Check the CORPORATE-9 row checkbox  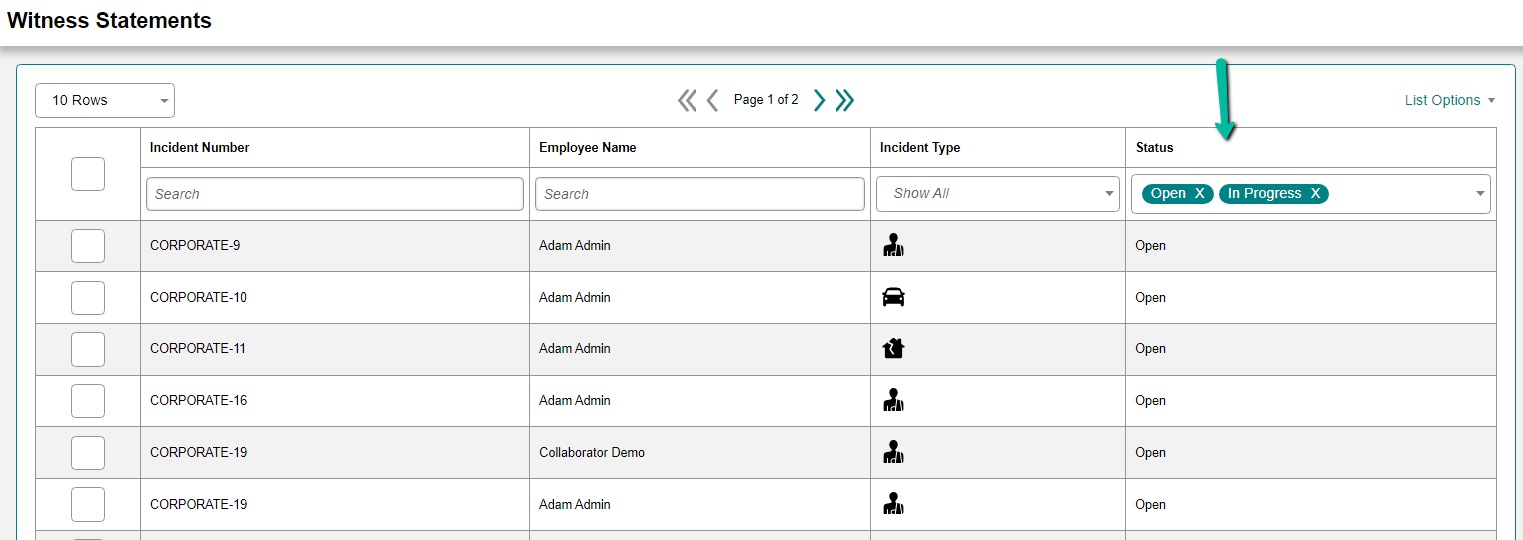tap(88, 246)
